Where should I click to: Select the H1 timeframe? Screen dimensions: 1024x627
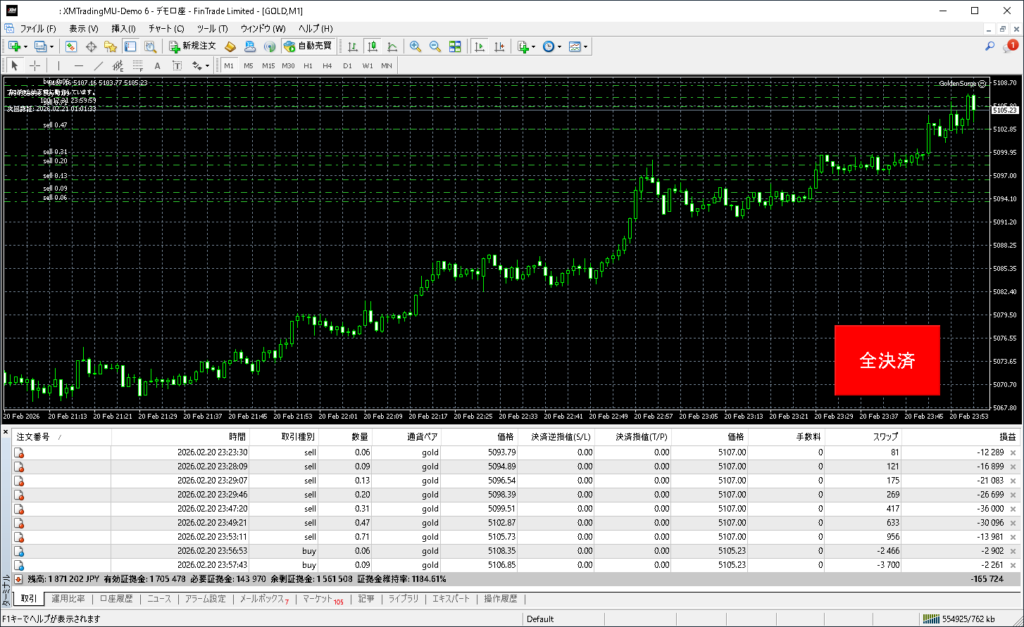click(308, 66)
